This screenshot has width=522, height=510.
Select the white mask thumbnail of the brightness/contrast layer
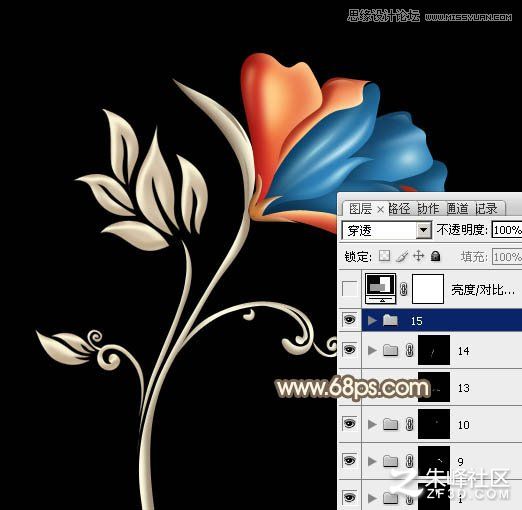point(428,289)
